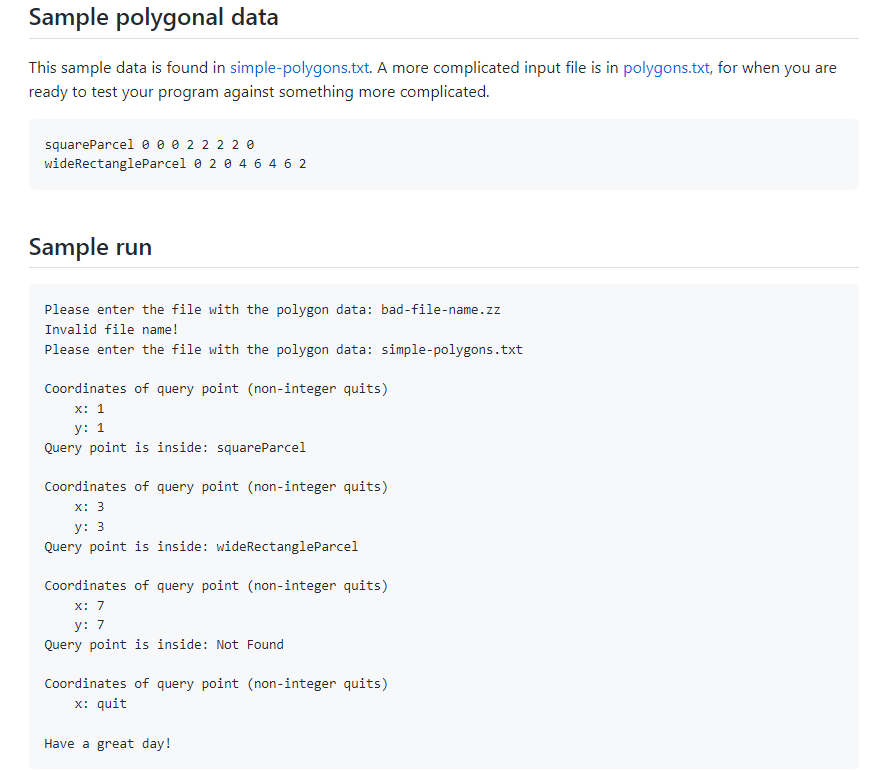Image resolution: width=881 pixels, height=771 pixels.
Task: Click the Have a great day! line
Action: pyautogui.click(x=110, y=743)
